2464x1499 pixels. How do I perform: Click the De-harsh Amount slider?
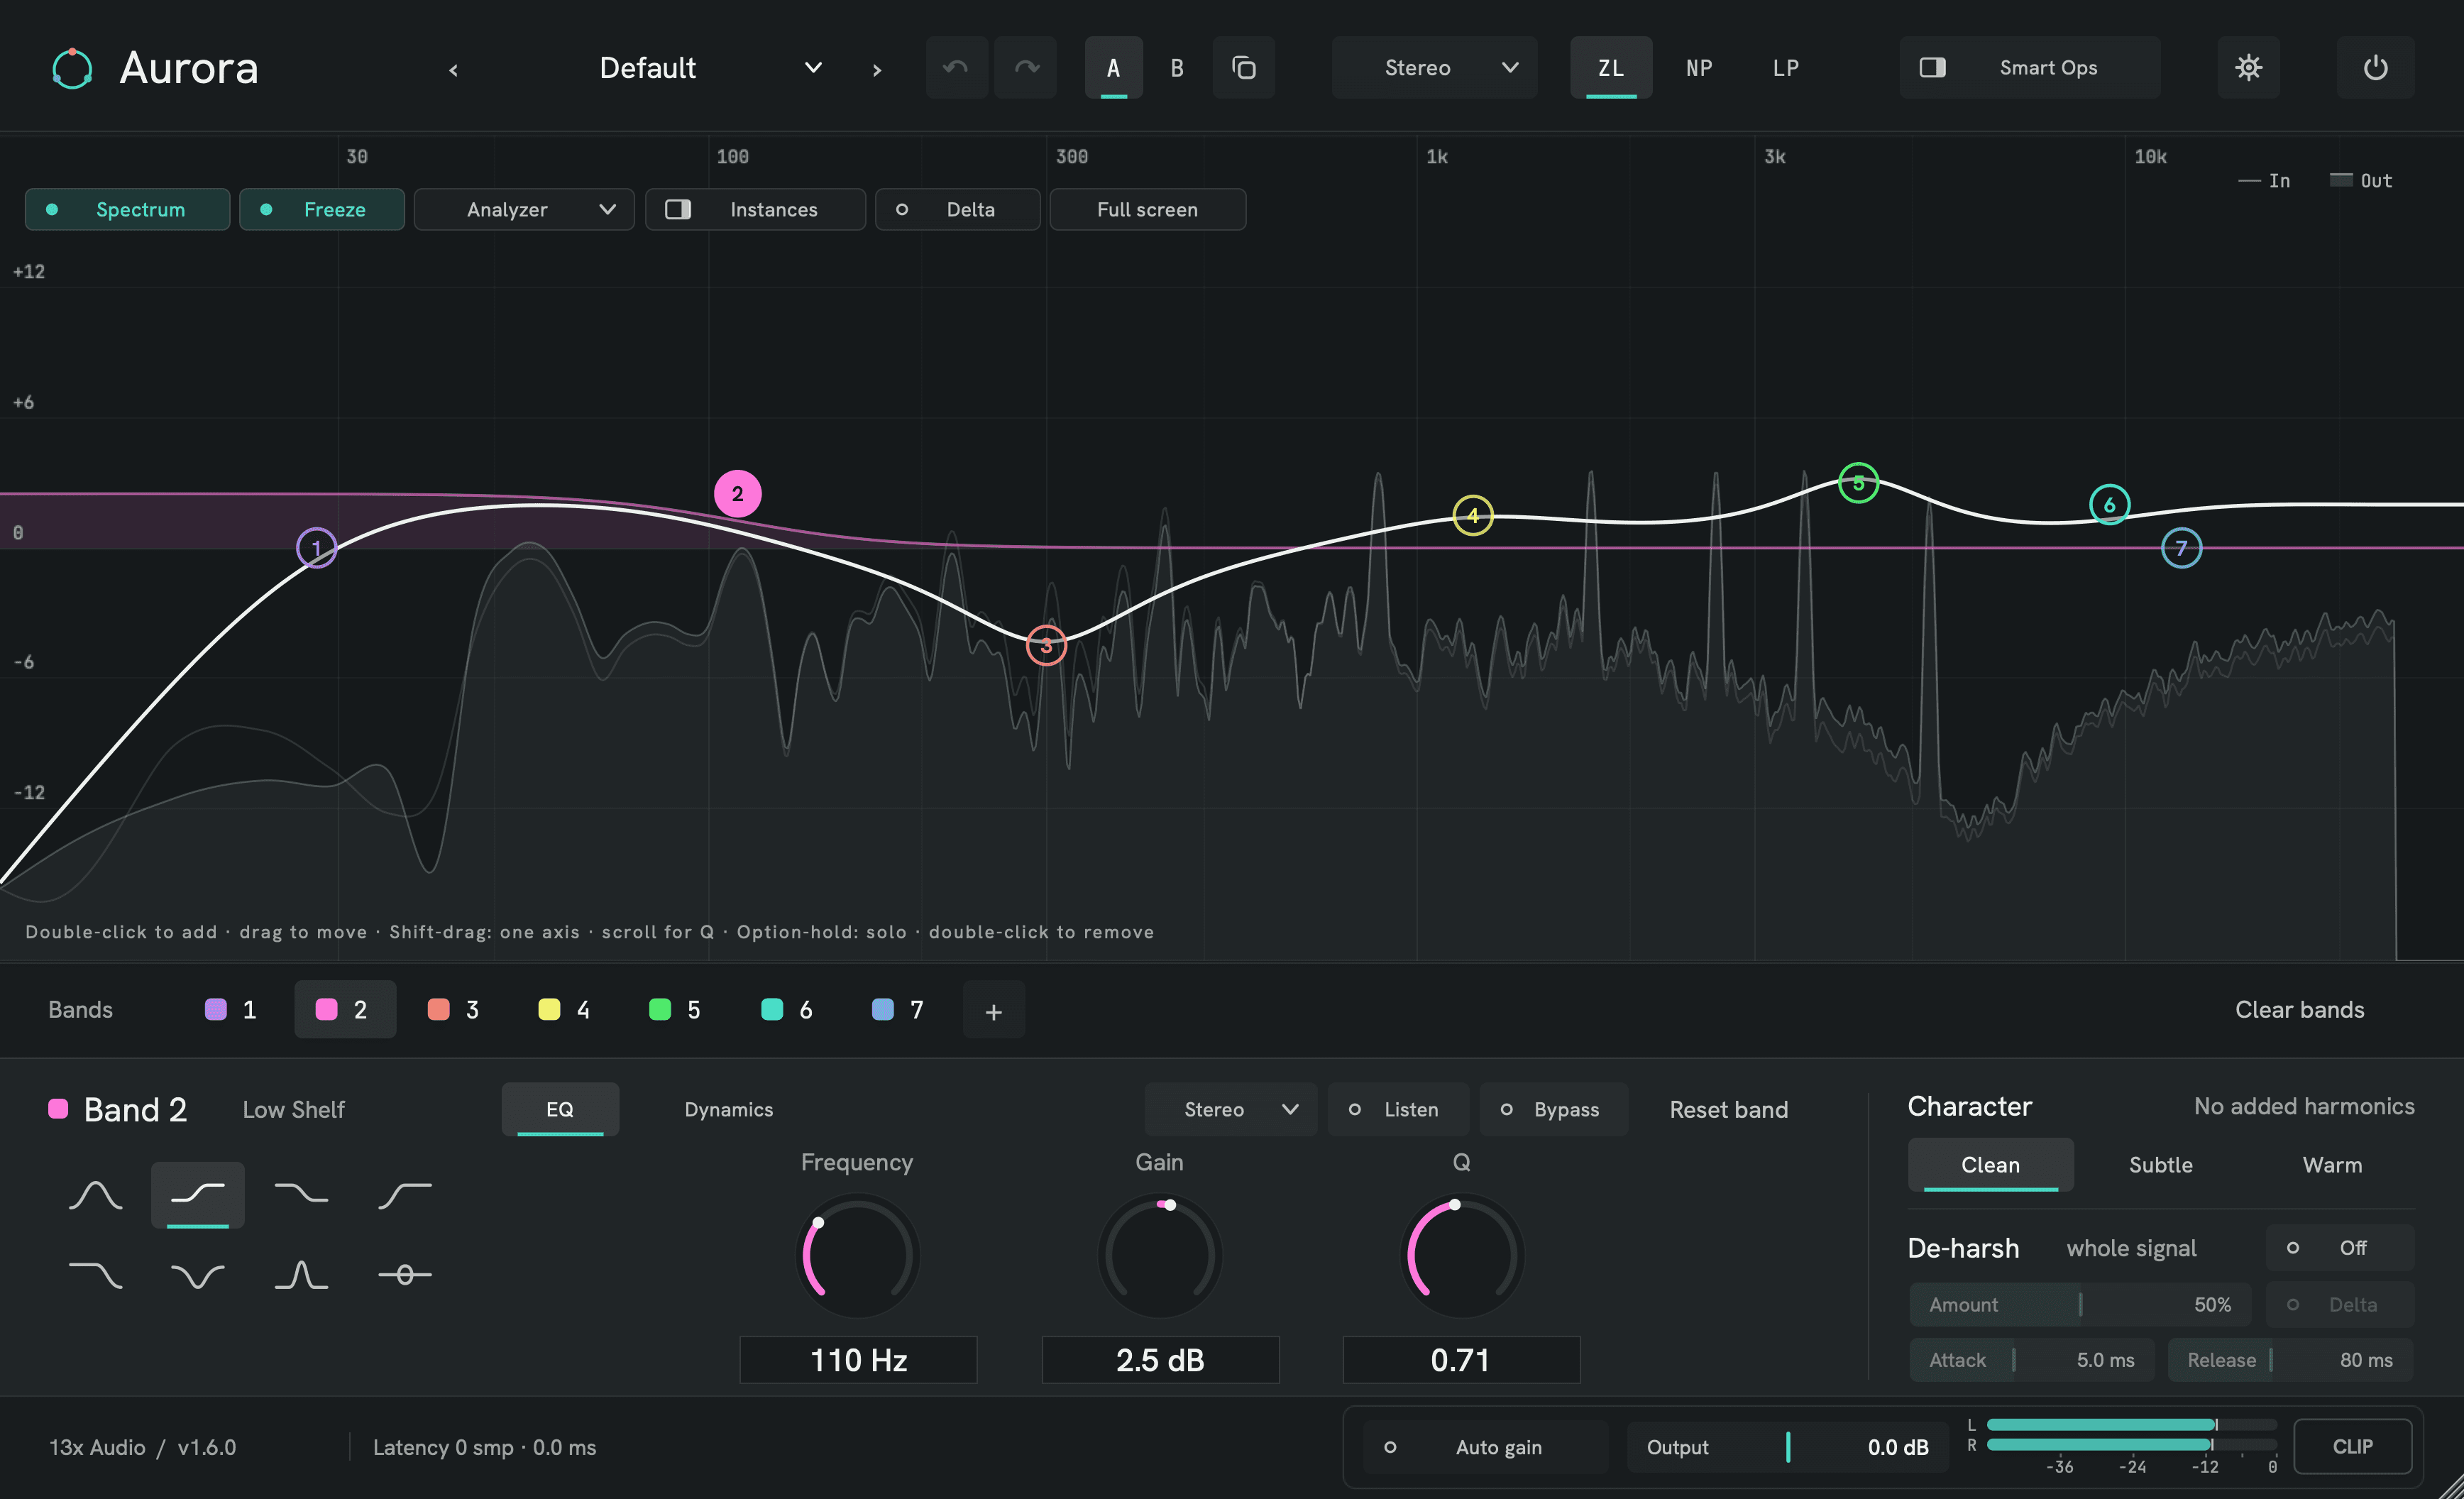[2080, 1305]
